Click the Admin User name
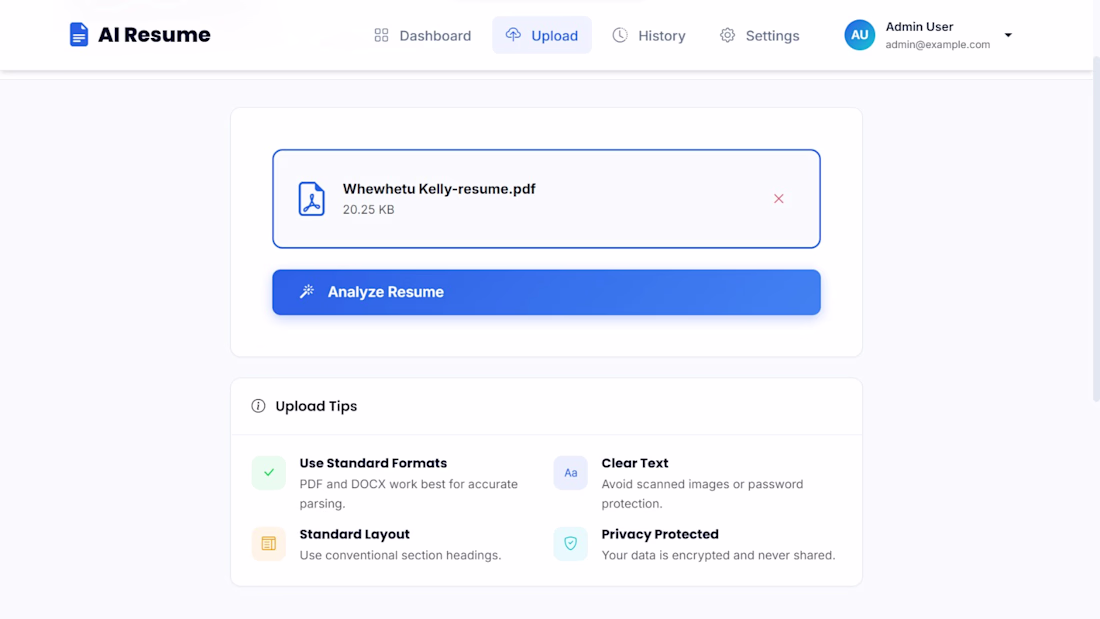This screenshot has height=619, width=1100. [x=919, y=27]
